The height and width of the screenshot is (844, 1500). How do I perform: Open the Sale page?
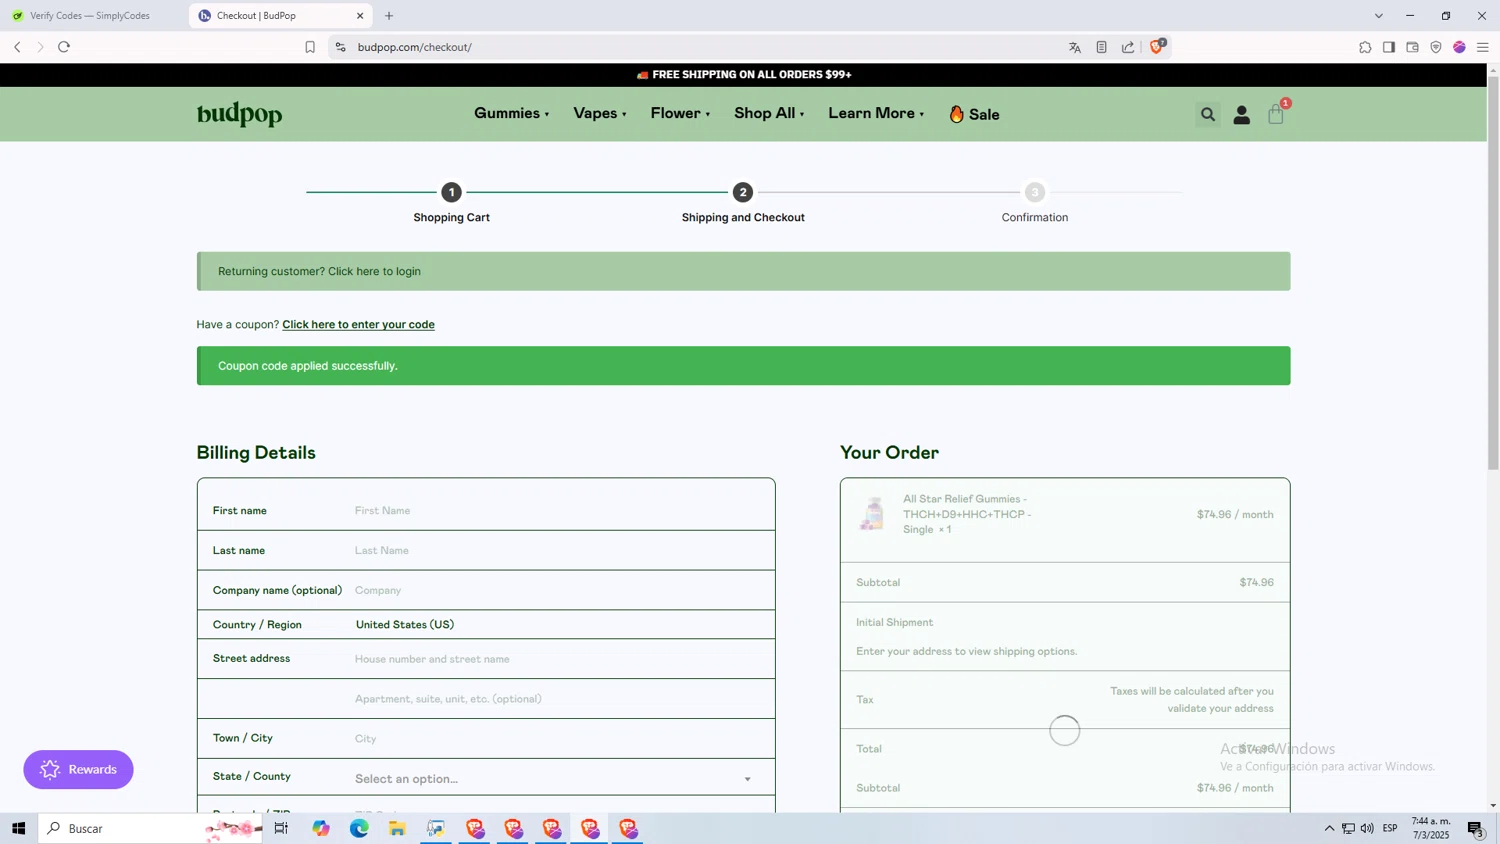(x=974, y=114)
